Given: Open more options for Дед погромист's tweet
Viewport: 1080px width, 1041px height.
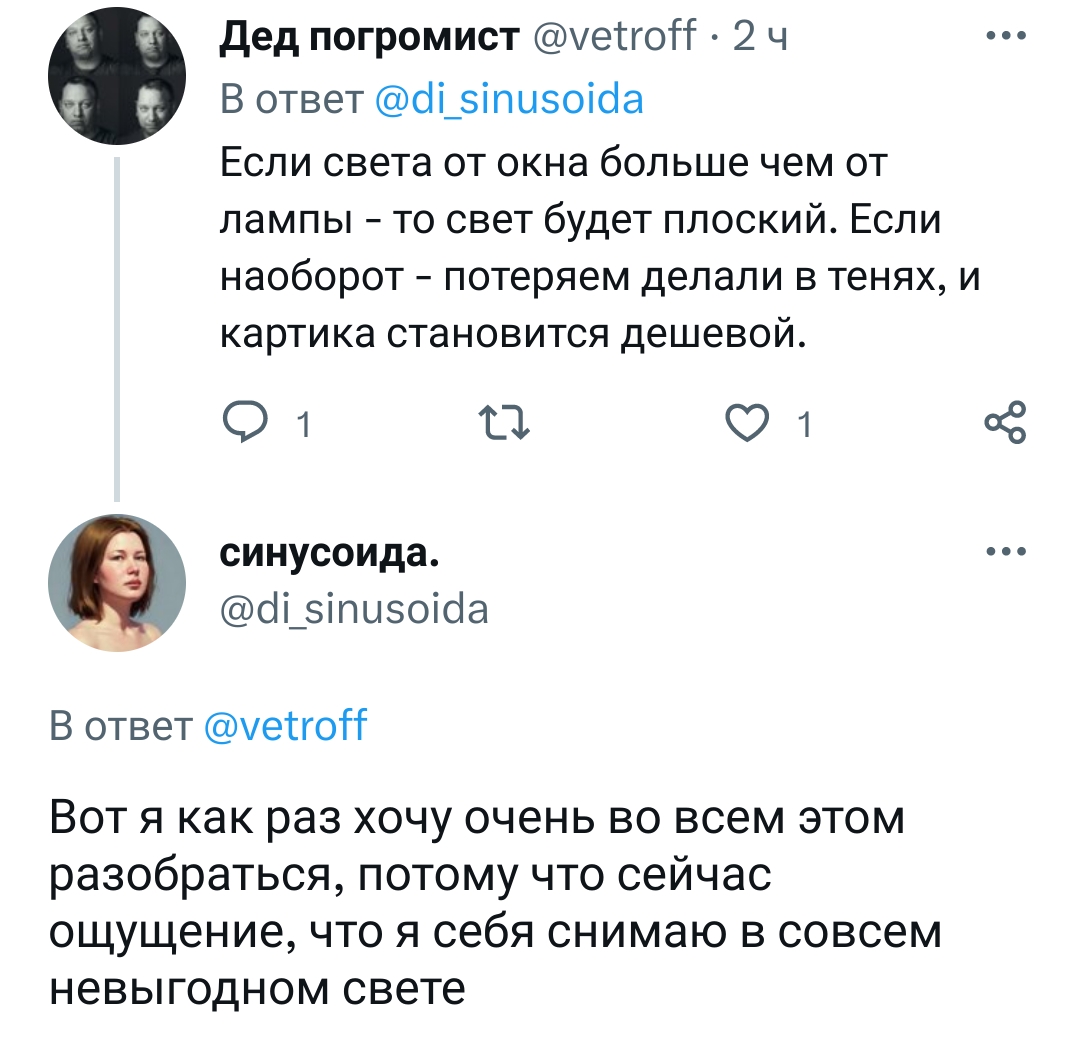Looking at the screenshot, I should point(1005,37).
